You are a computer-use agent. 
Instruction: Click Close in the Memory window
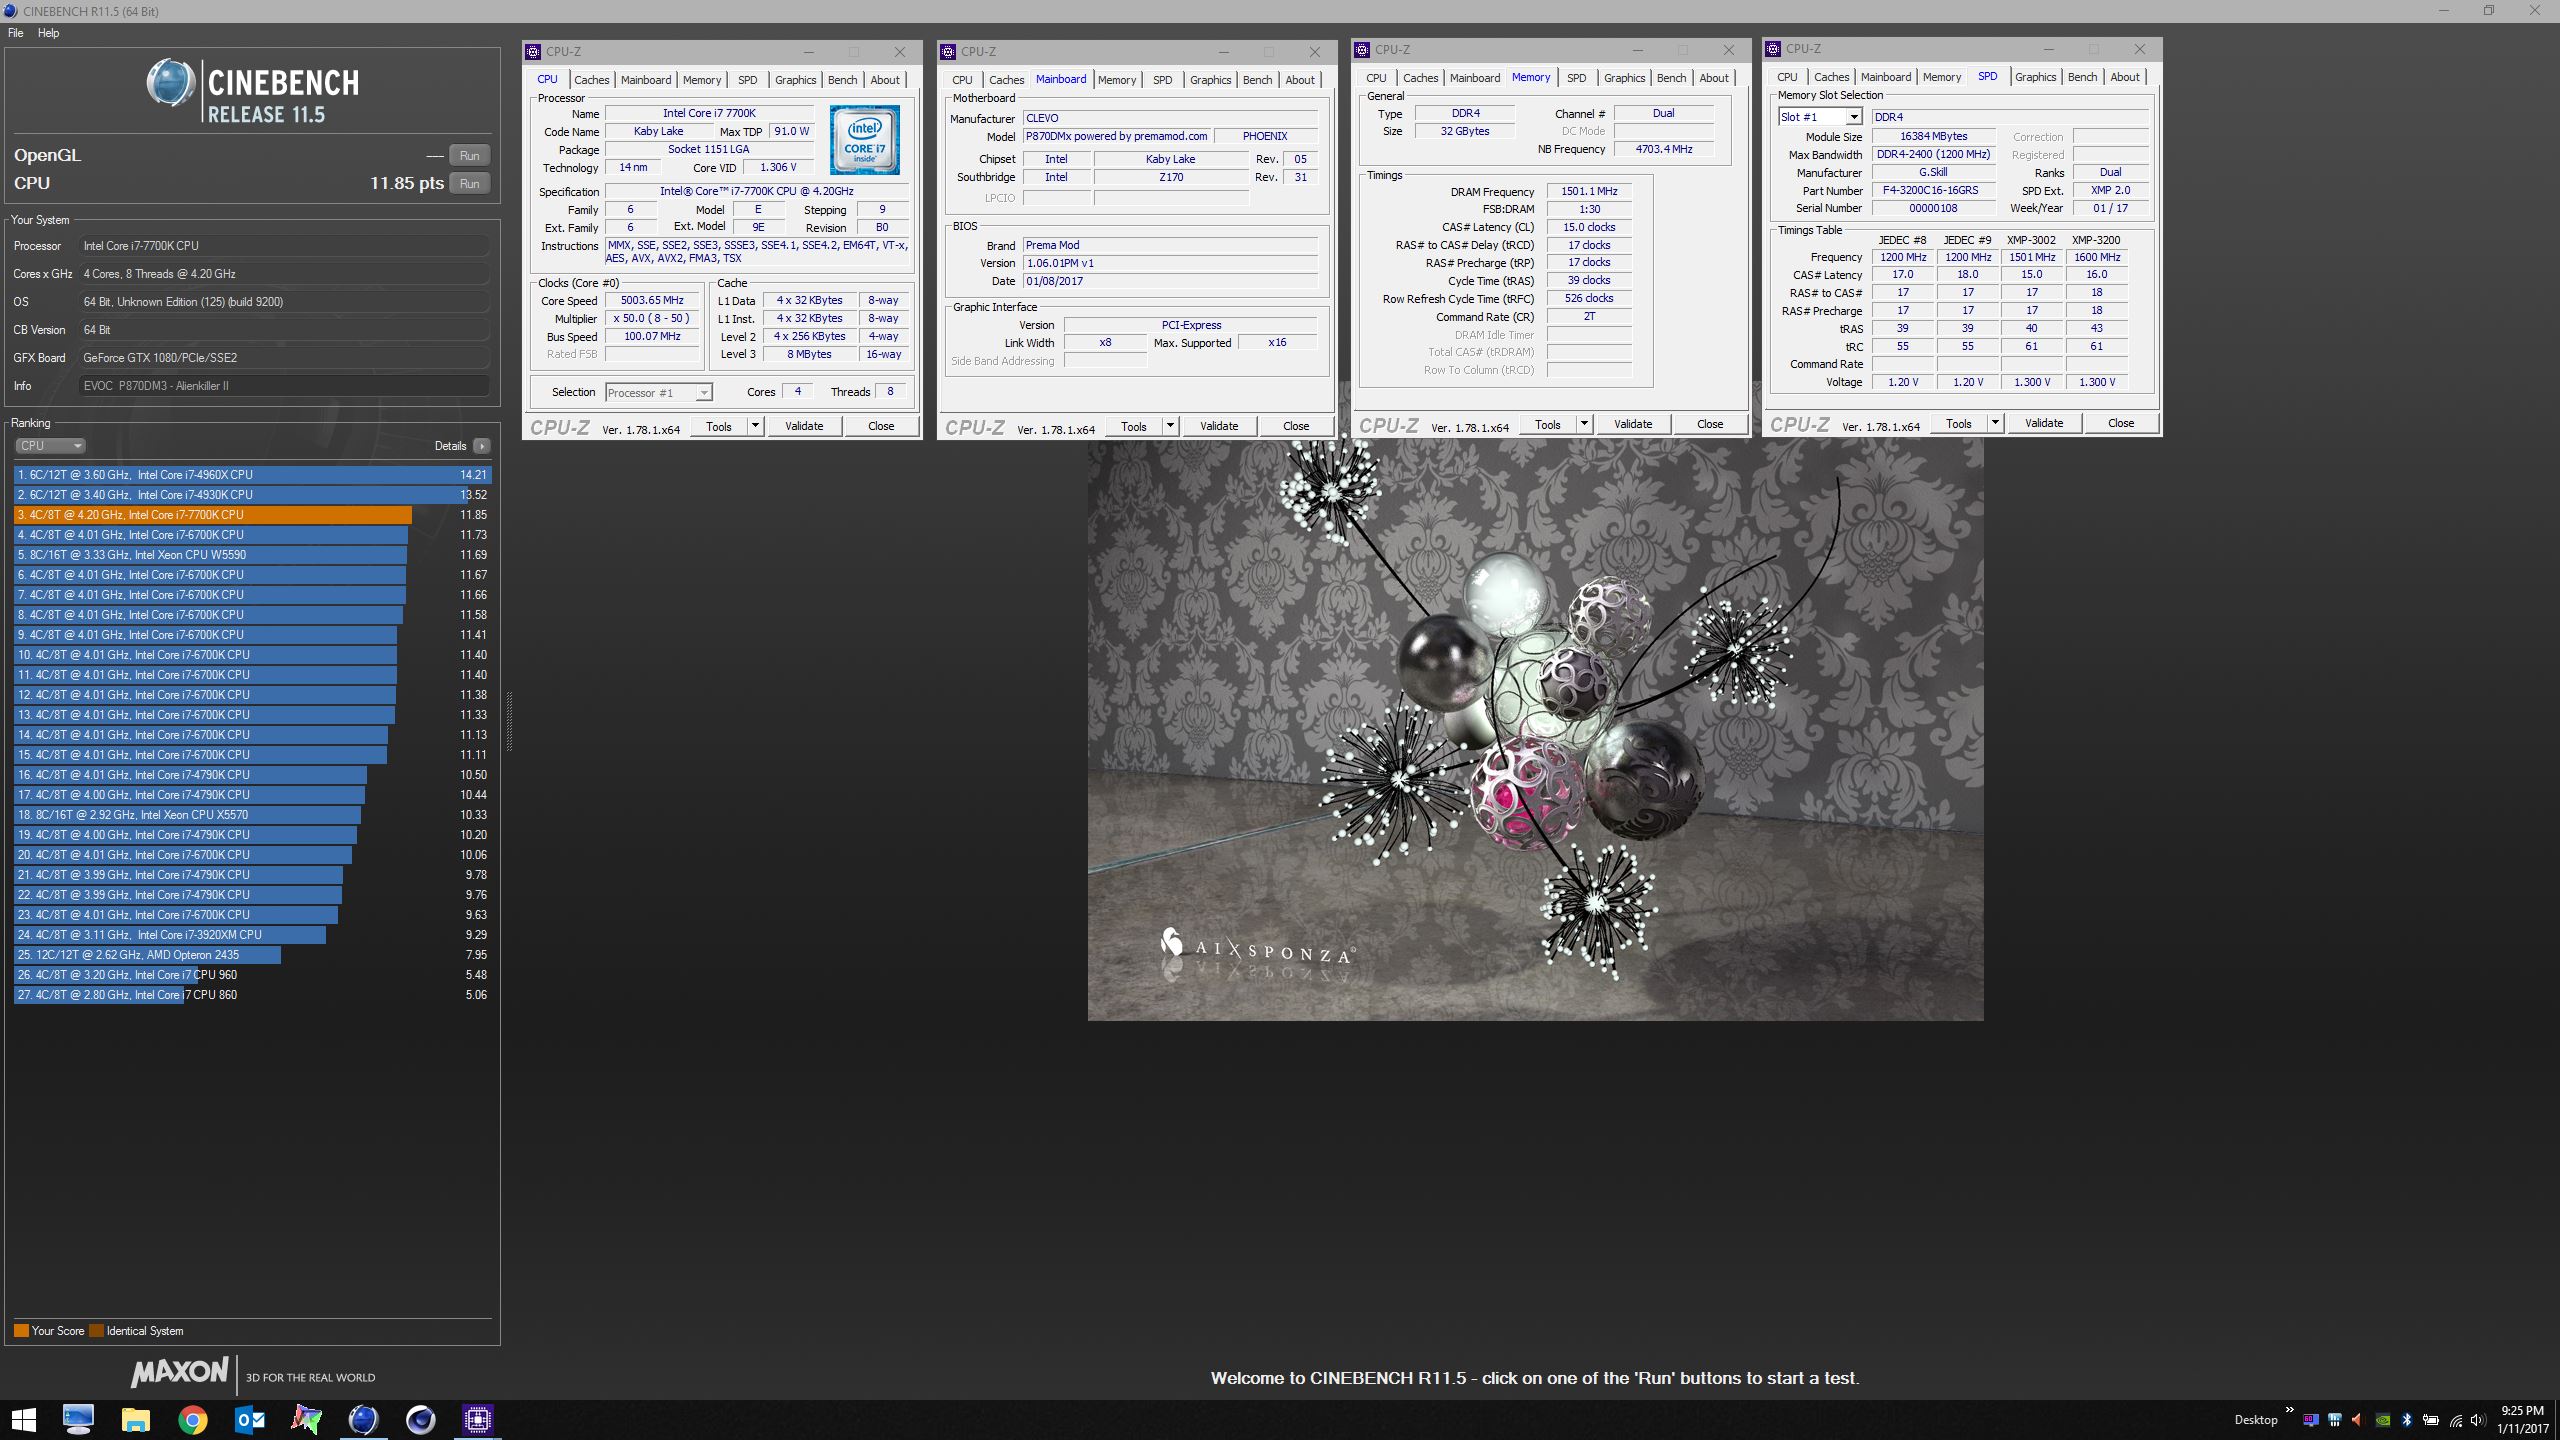point(1710,424)
